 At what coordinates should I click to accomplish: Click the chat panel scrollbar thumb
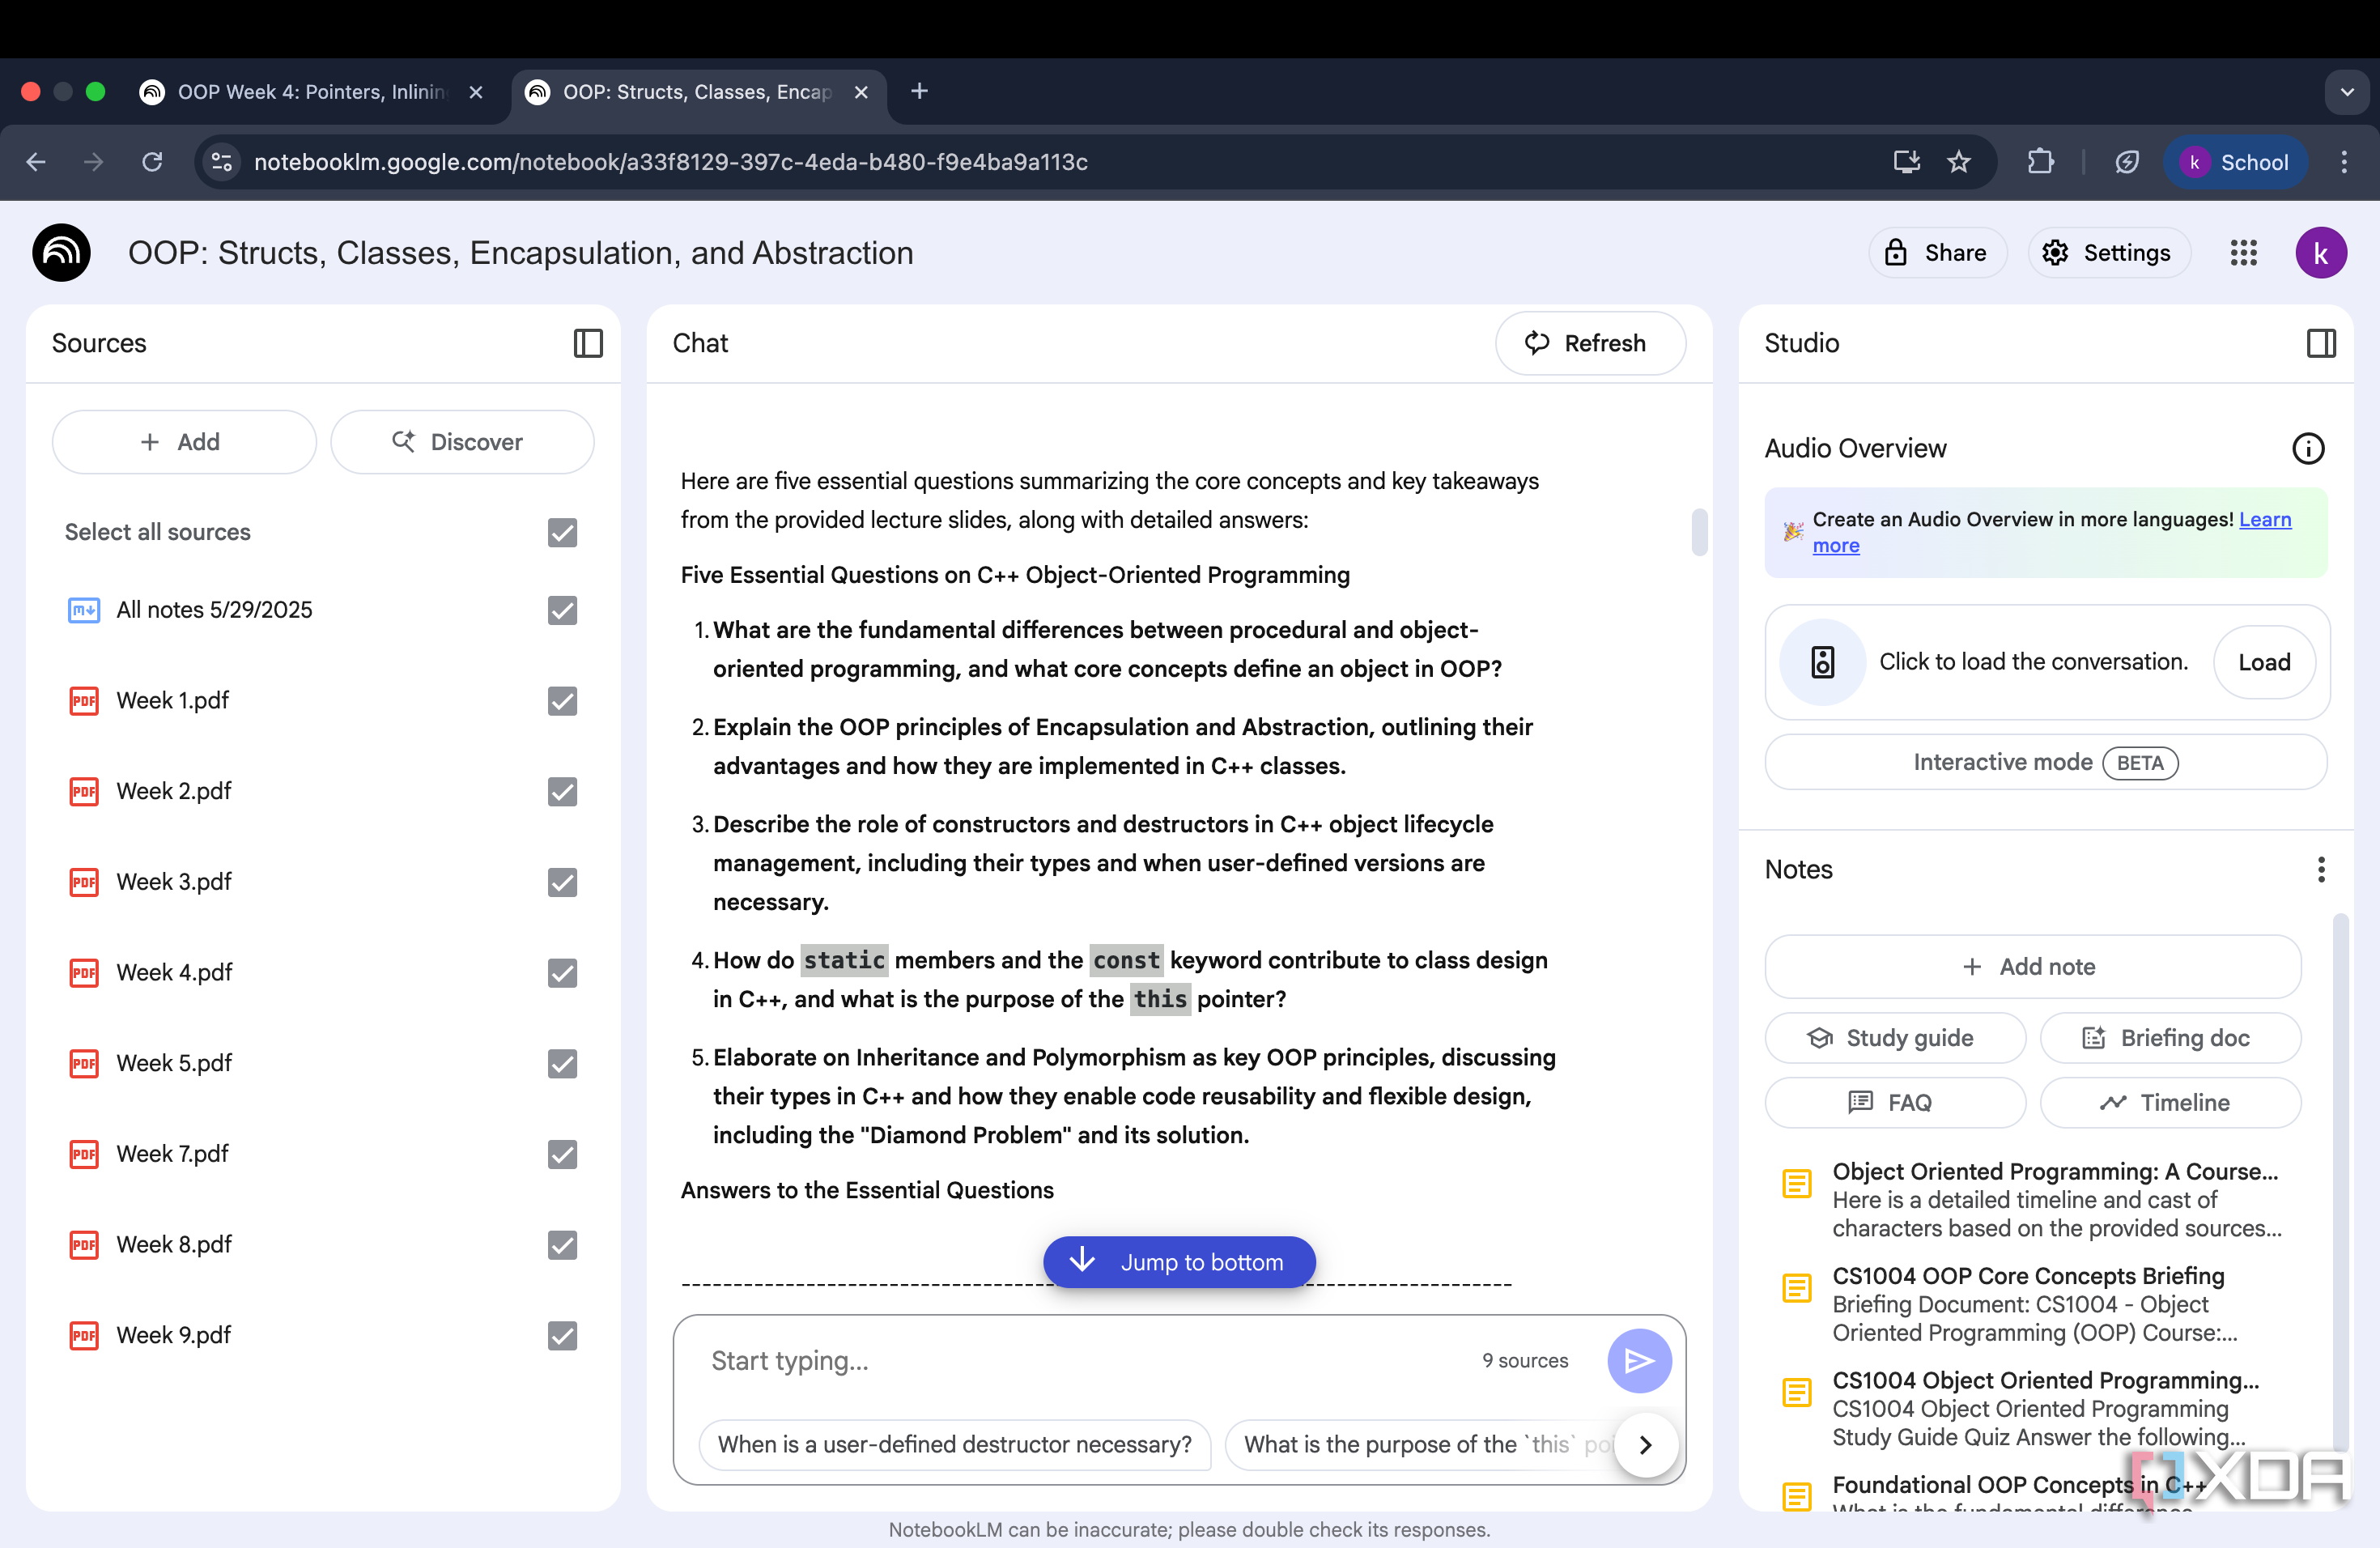pos(1699,532)
